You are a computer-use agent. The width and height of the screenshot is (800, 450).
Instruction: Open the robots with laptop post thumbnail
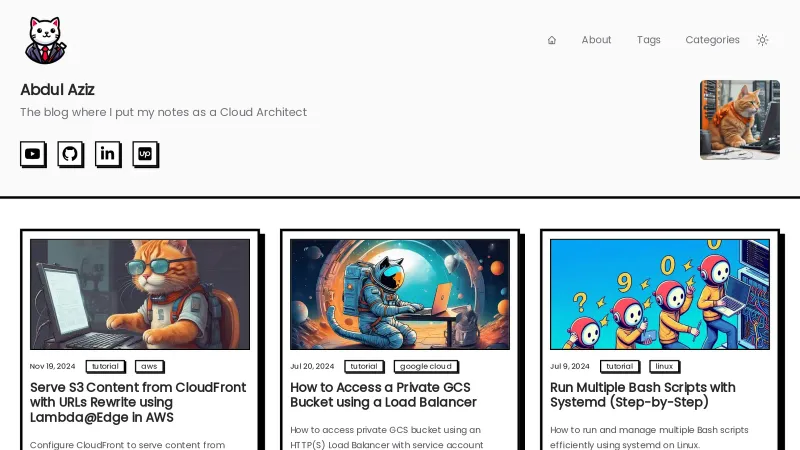coord(660,294)
